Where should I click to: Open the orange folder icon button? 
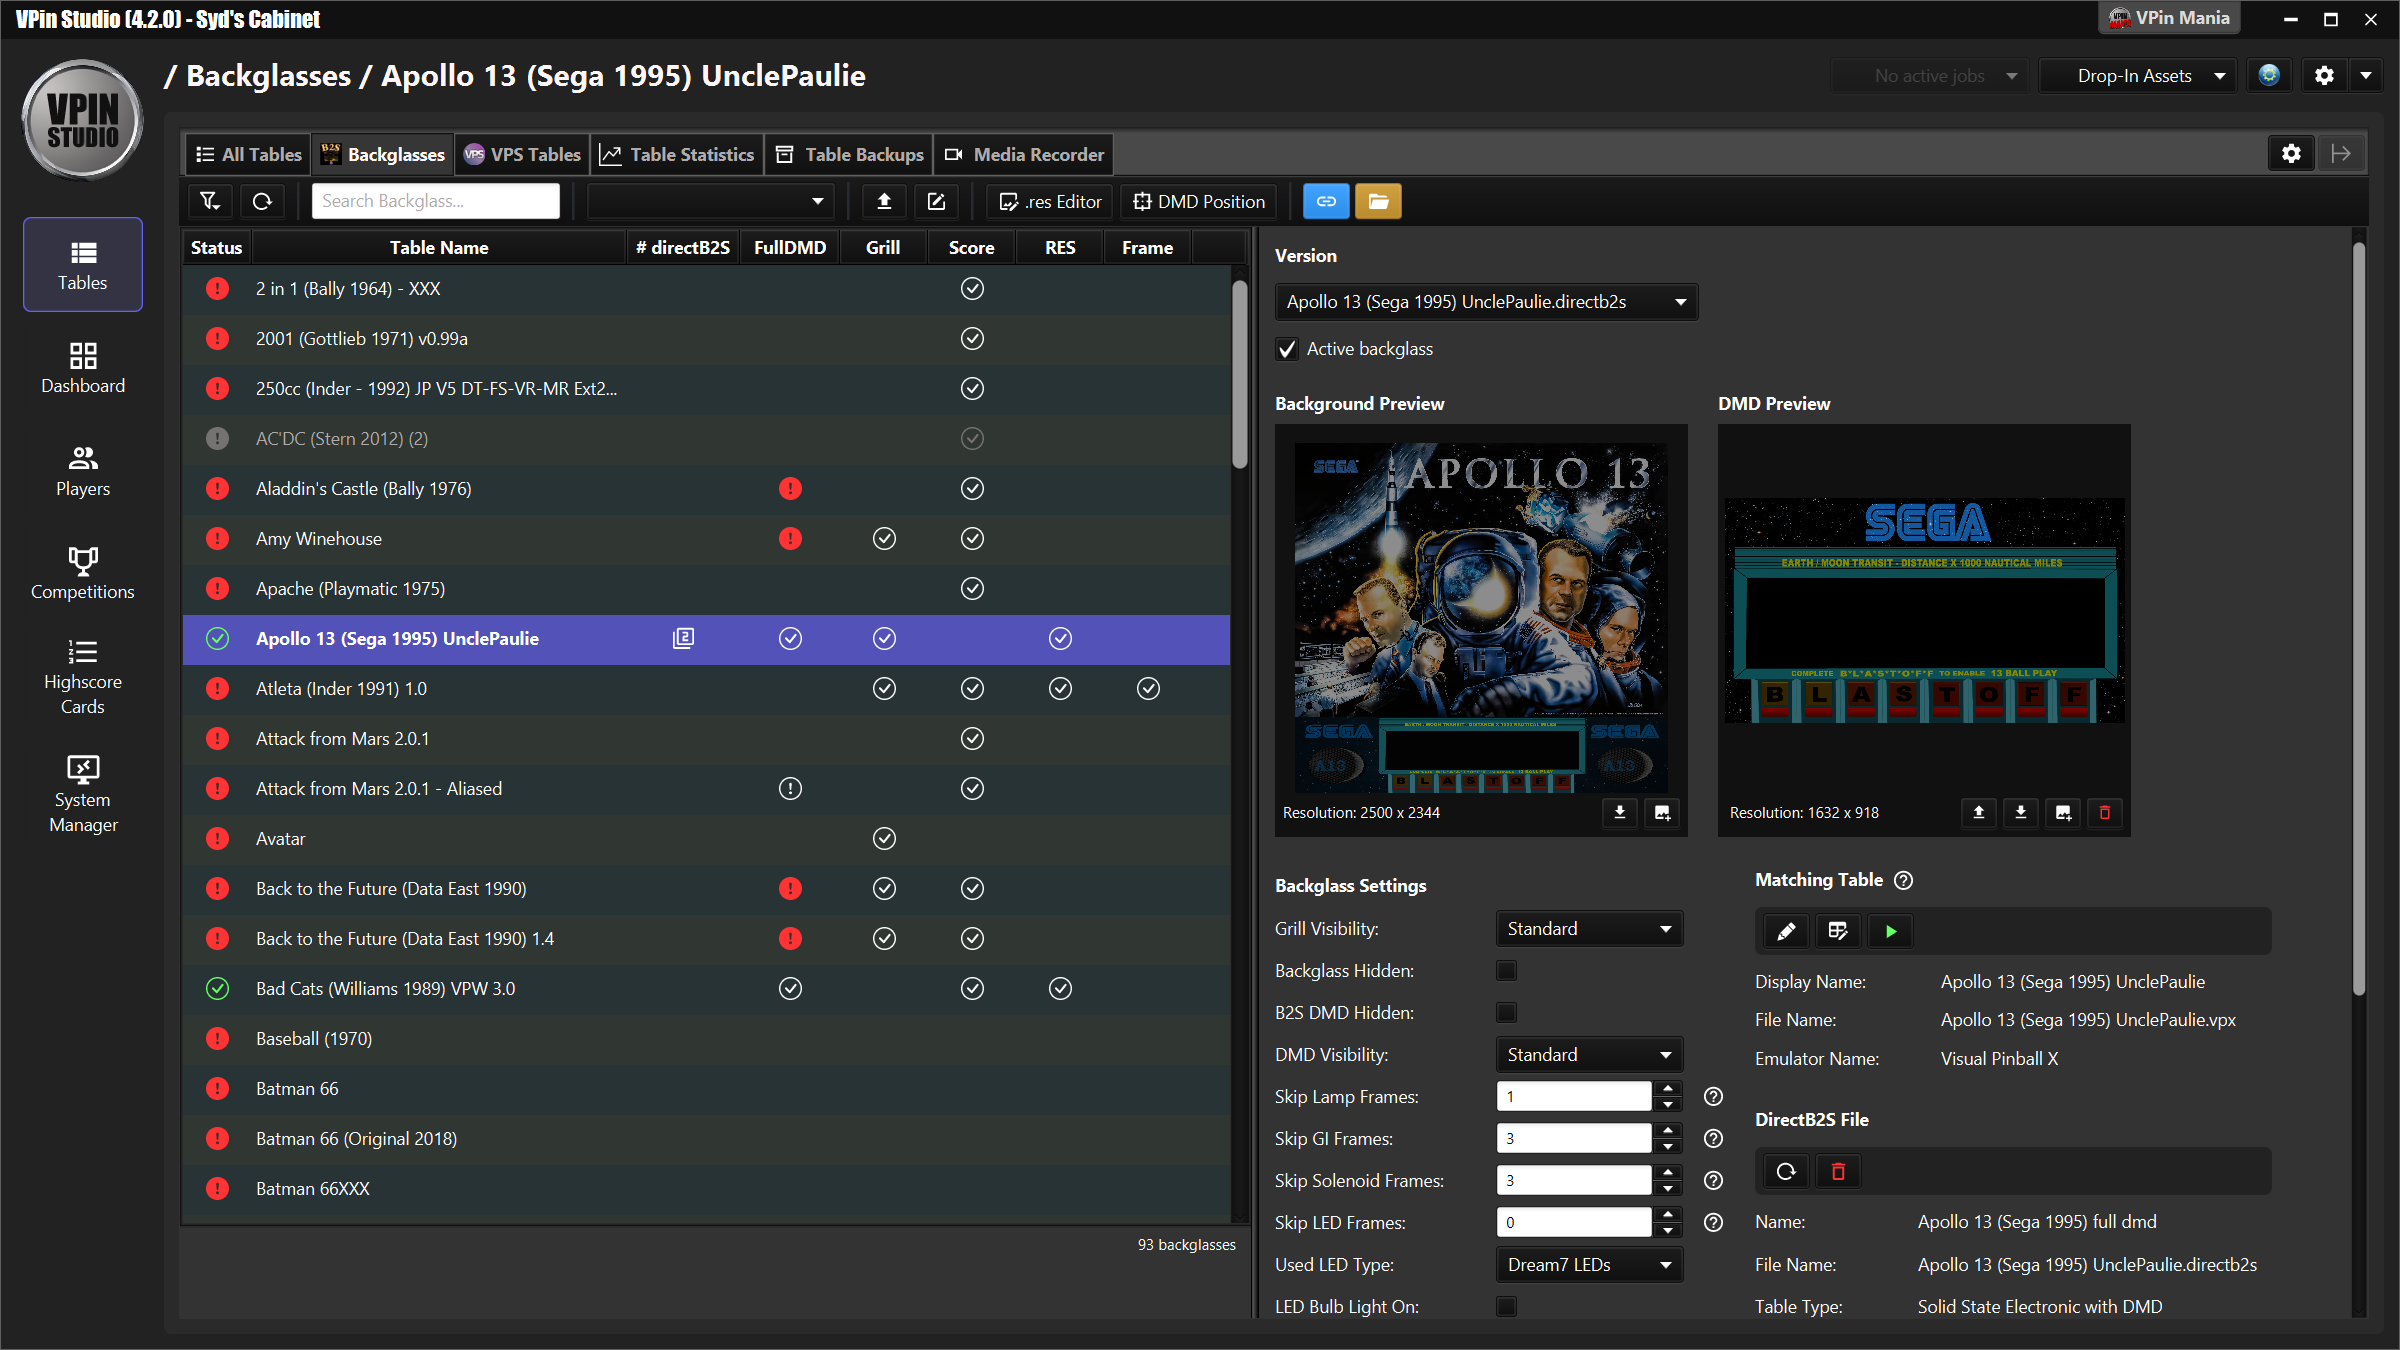coord(1378,201)
